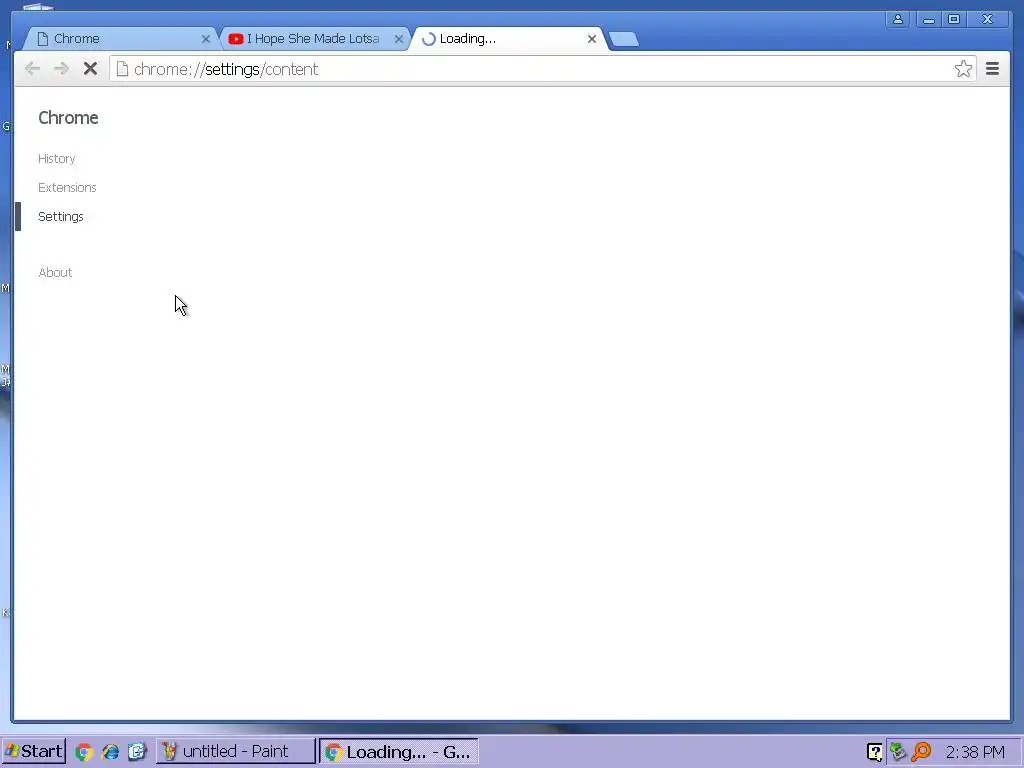Open the Start menu
Screen dimensions: 1024x768
point(33,752)
